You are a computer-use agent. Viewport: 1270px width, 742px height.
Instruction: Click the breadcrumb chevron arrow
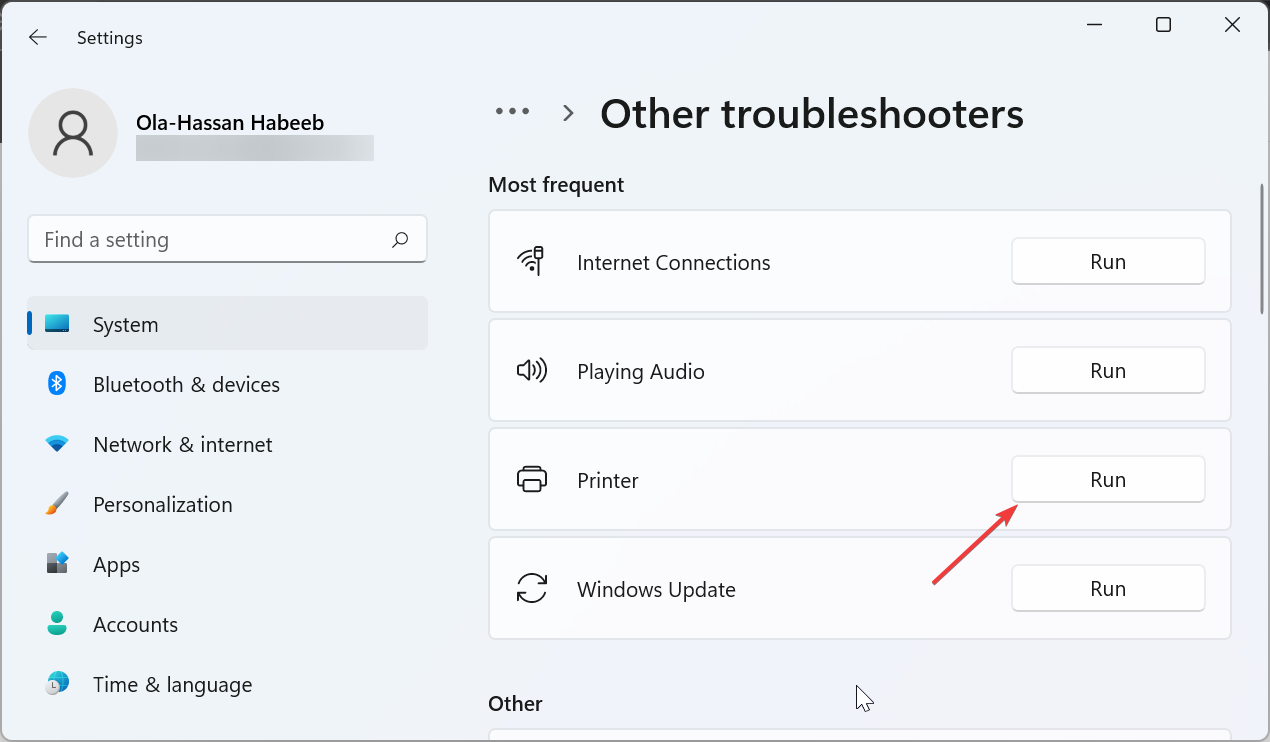(568, 113)
